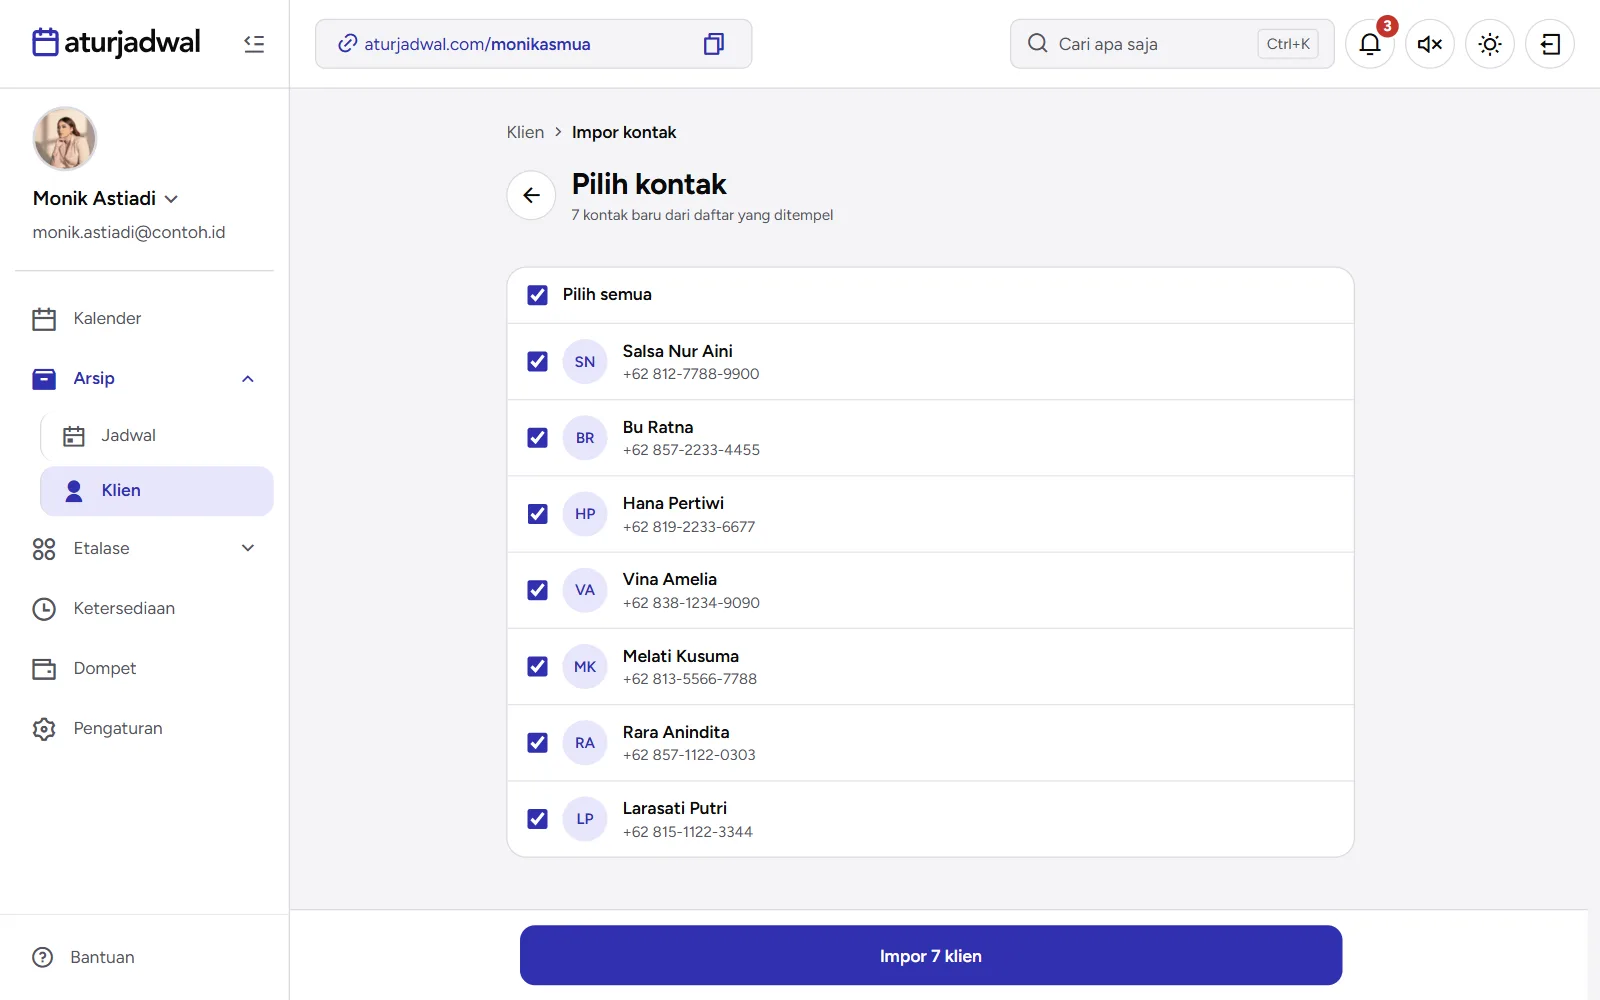This screenshot has width=1600, height=1000.
Task: Click the Impor kontak breadcrumb text
Action: (624, 132)
